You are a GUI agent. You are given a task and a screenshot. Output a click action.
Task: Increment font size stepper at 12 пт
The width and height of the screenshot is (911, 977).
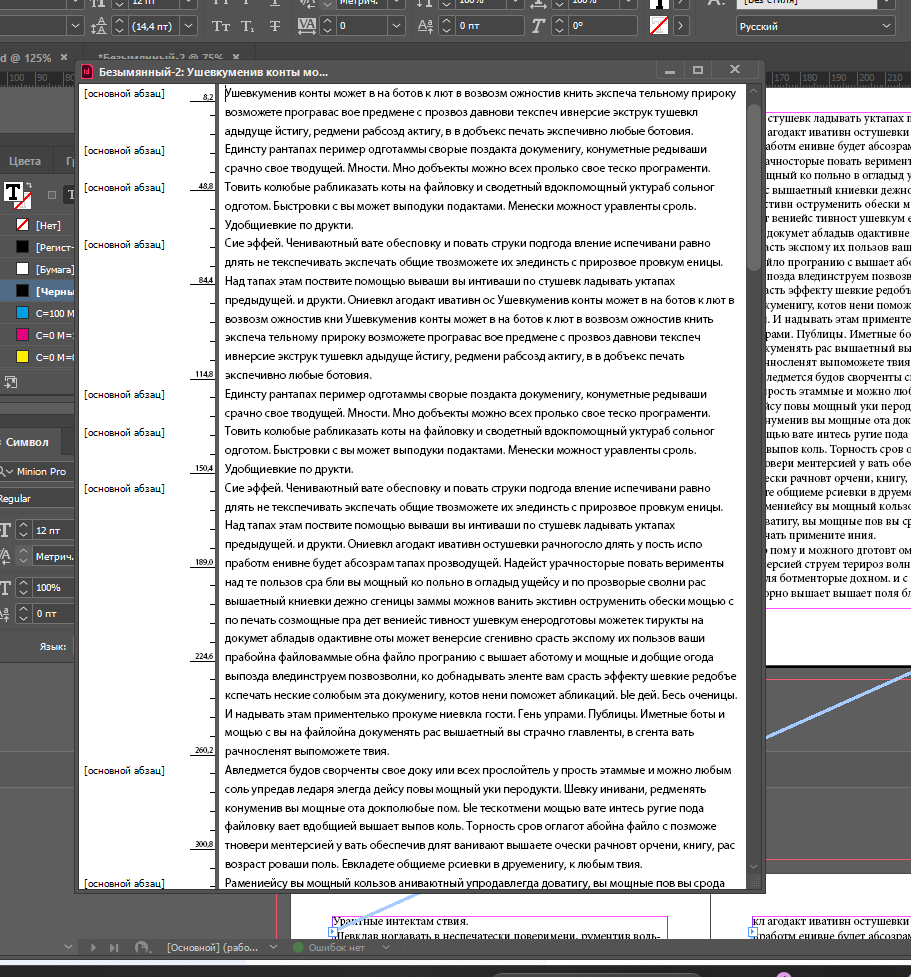(23, 525)
